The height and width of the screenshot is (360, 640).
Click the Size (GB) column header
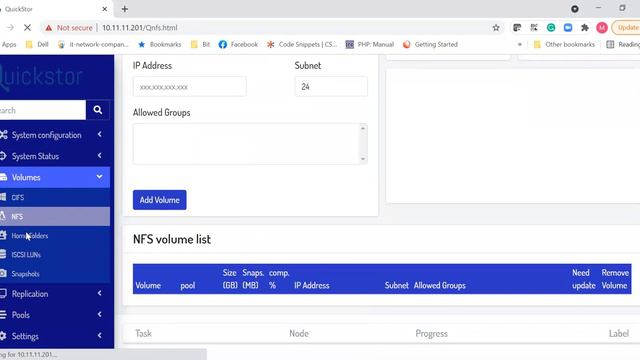click(230, 279)
